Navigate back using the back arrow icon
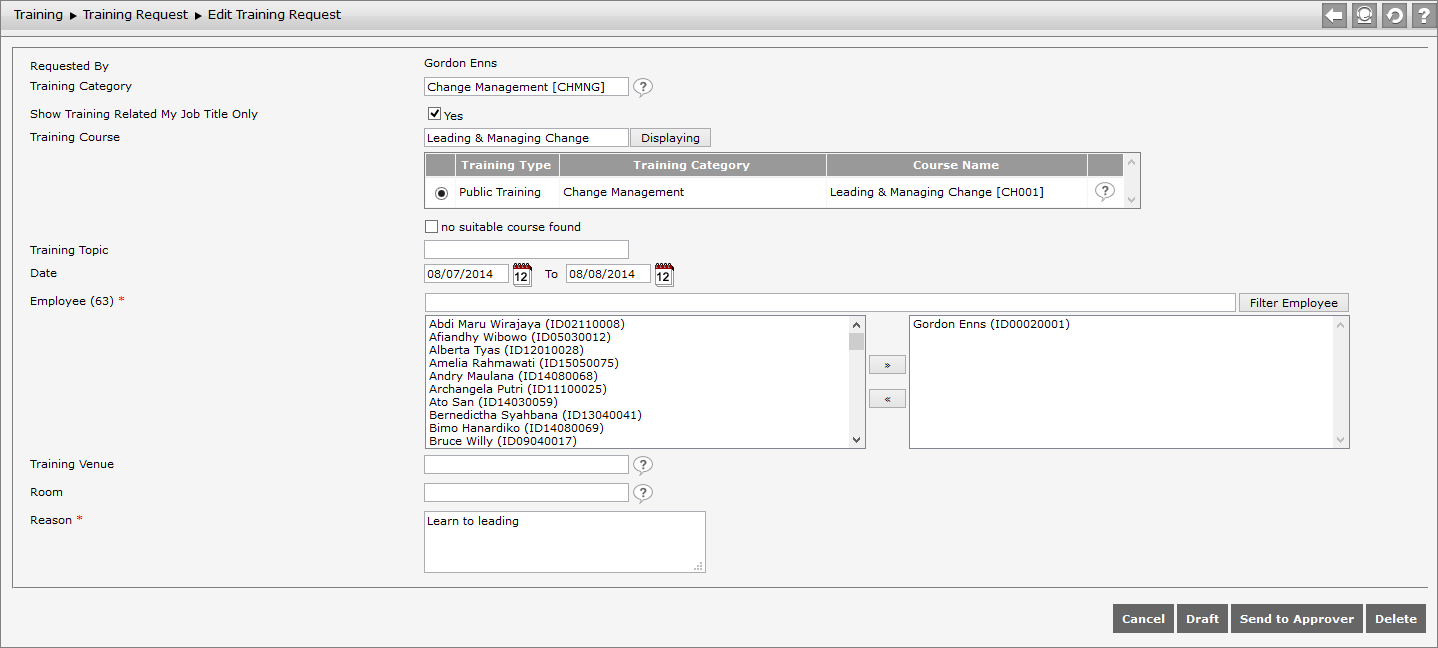This screenshot has width=1438, height=648. pyautogui.click(x=1333, y=14)
